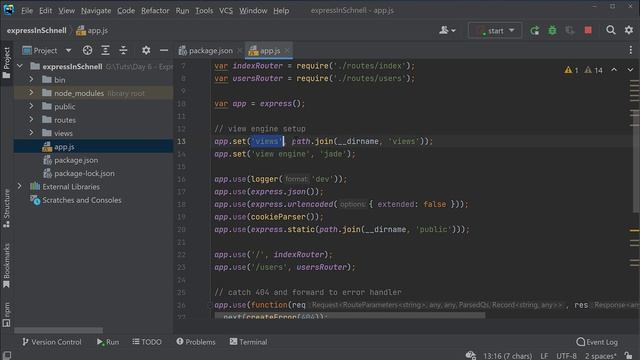
Task: Open the VCS menu
Action: coord(226,11)
